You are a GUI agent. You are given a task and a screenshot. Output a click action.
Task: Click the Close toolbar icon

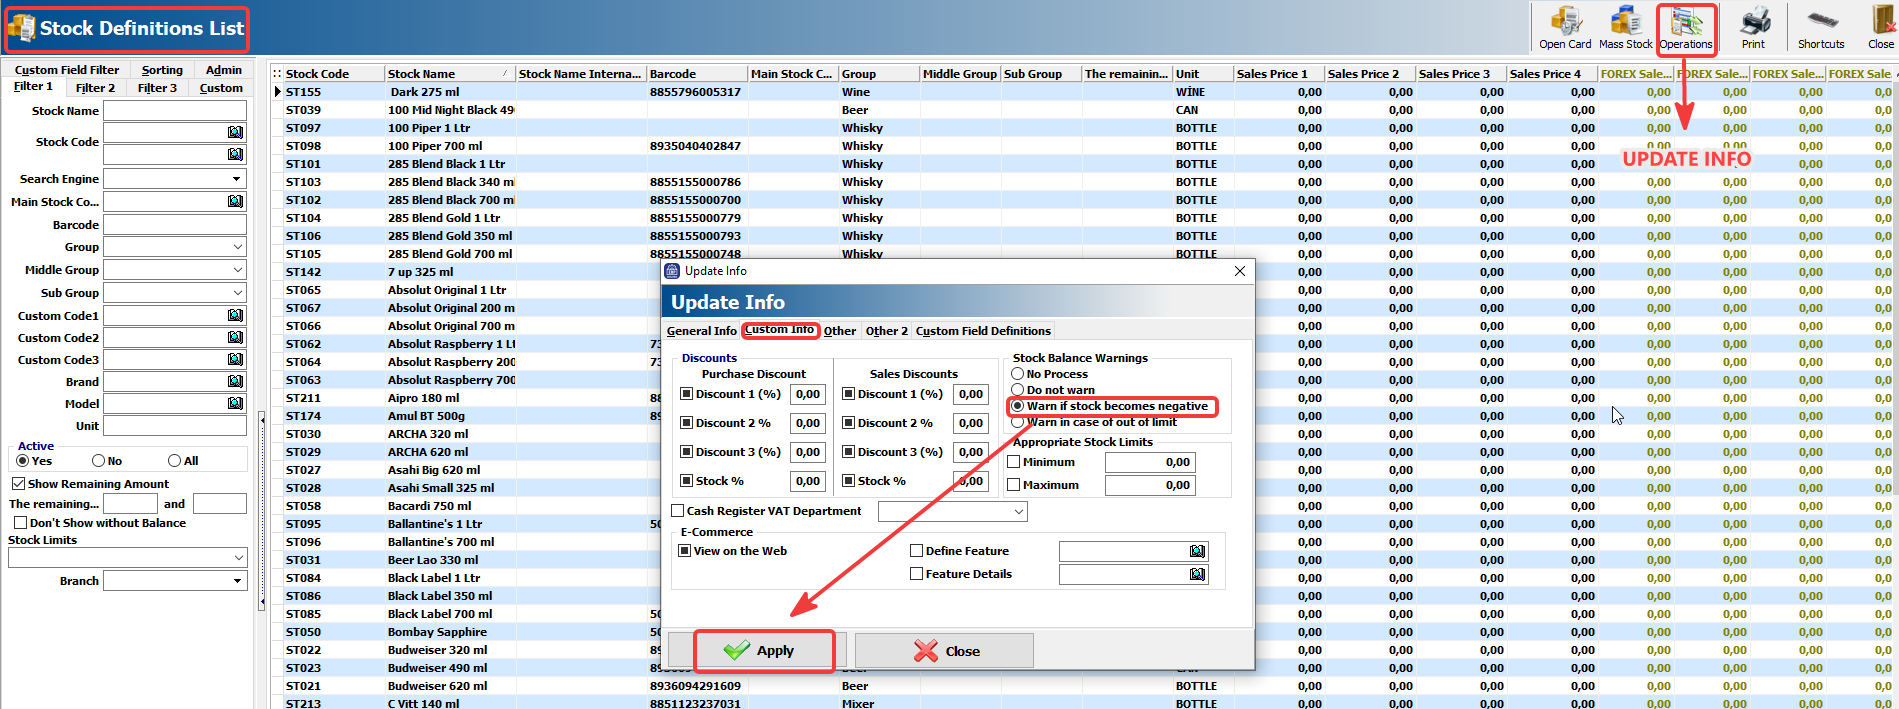click(x=1880, y=27)
